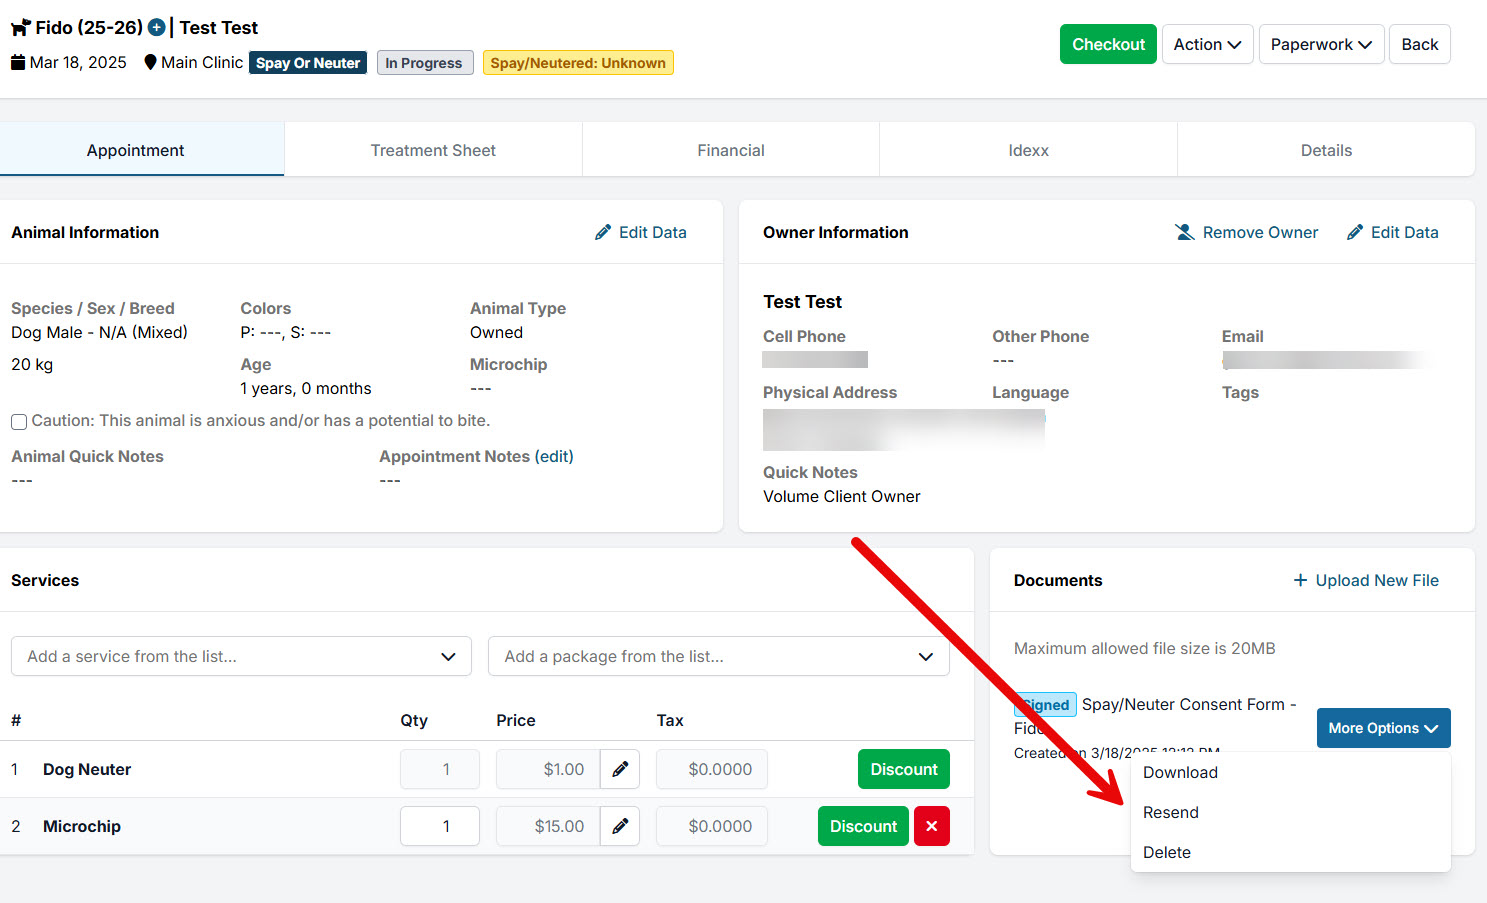1487x903 pixels.
Task: Click the pencil icon for Dog Neuter price
Action: [620, 769]
